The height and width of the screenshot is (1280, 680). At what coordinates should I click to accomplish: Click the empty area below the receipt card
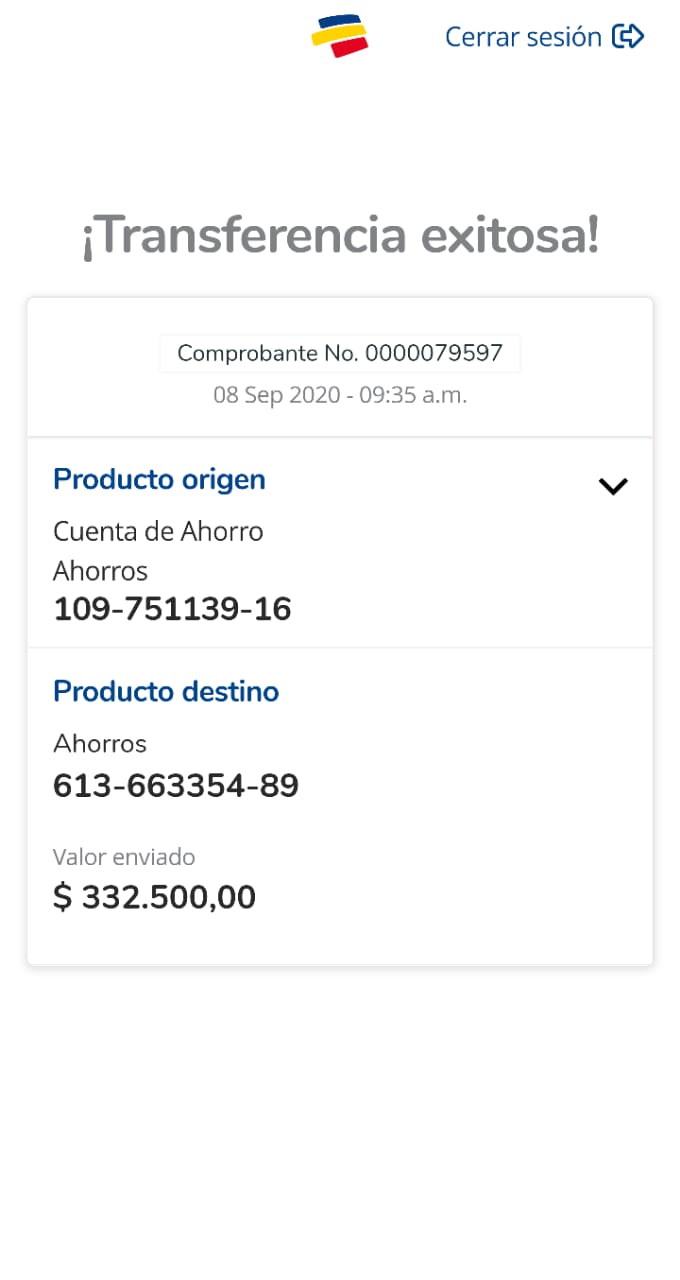340,1110
